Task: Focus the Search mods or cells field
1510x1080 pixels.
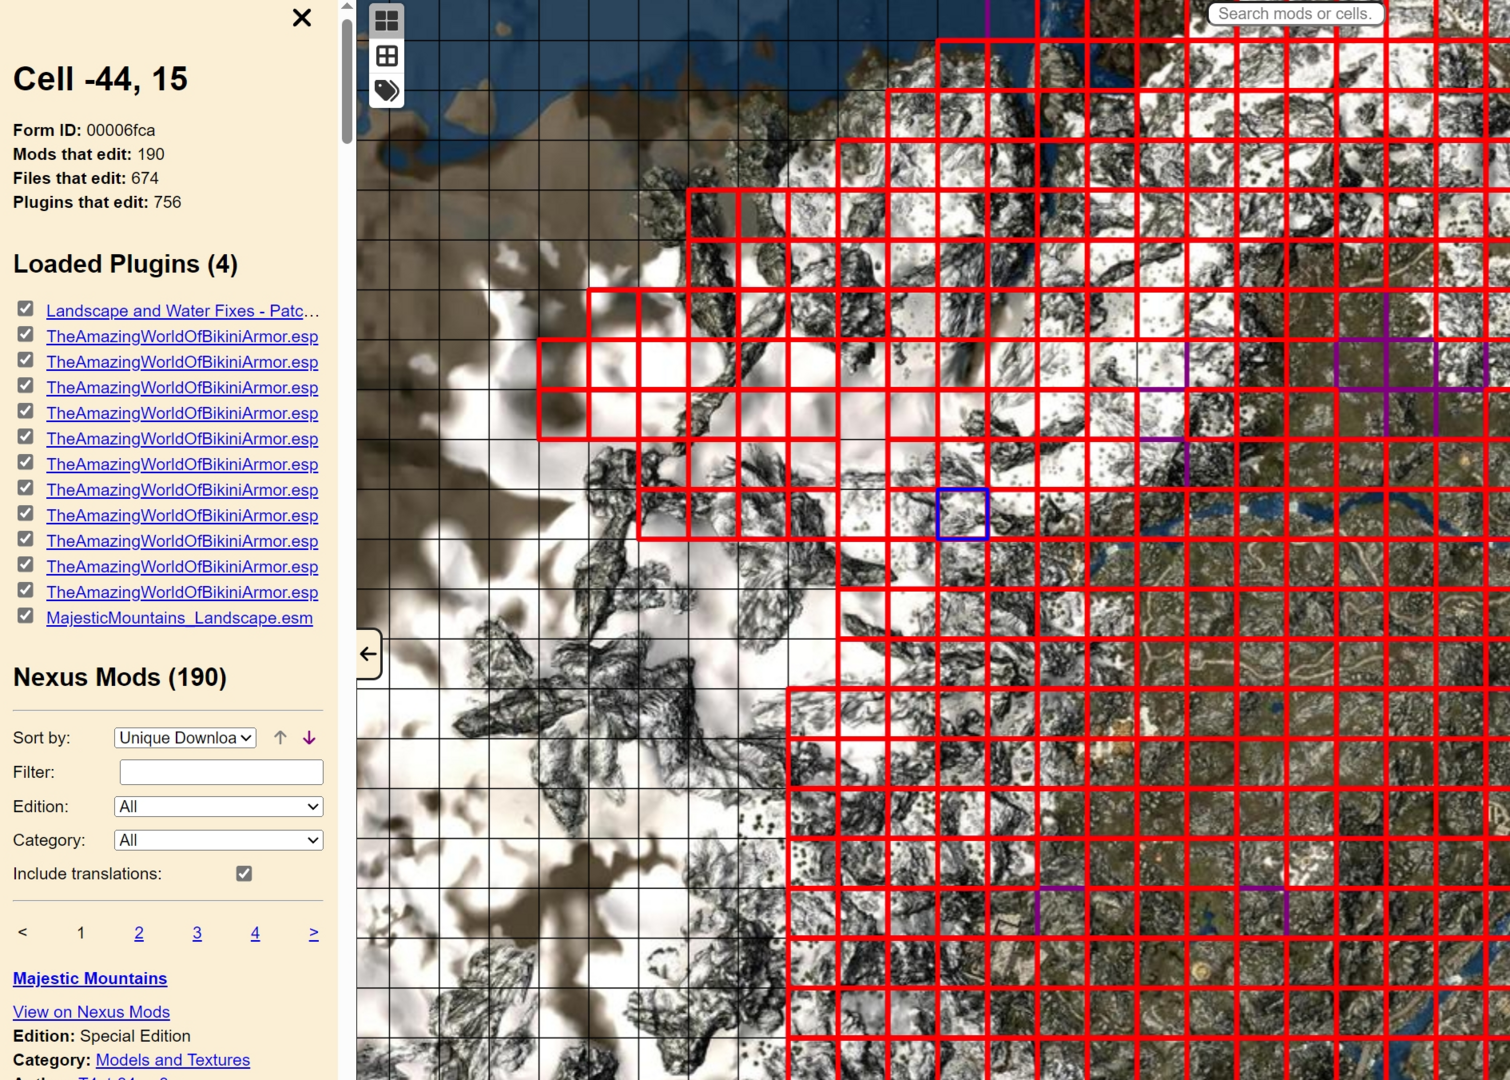Action: pyautogui.click(x=1296, y=14)
